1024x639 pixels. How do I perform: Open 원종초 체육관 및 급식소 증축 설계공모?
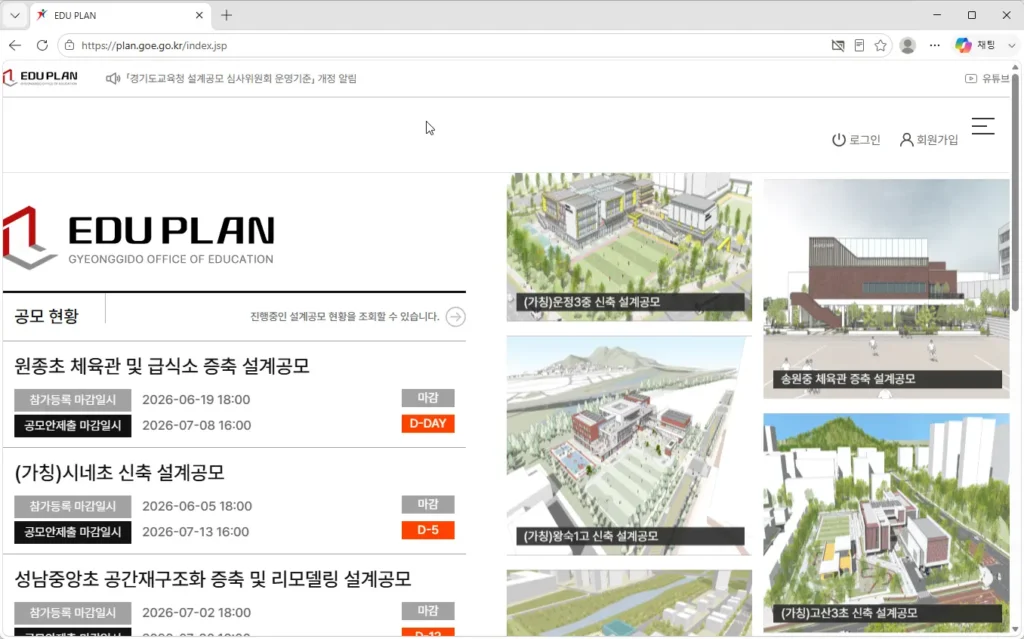pyautogui.click(x=162, y=366)
